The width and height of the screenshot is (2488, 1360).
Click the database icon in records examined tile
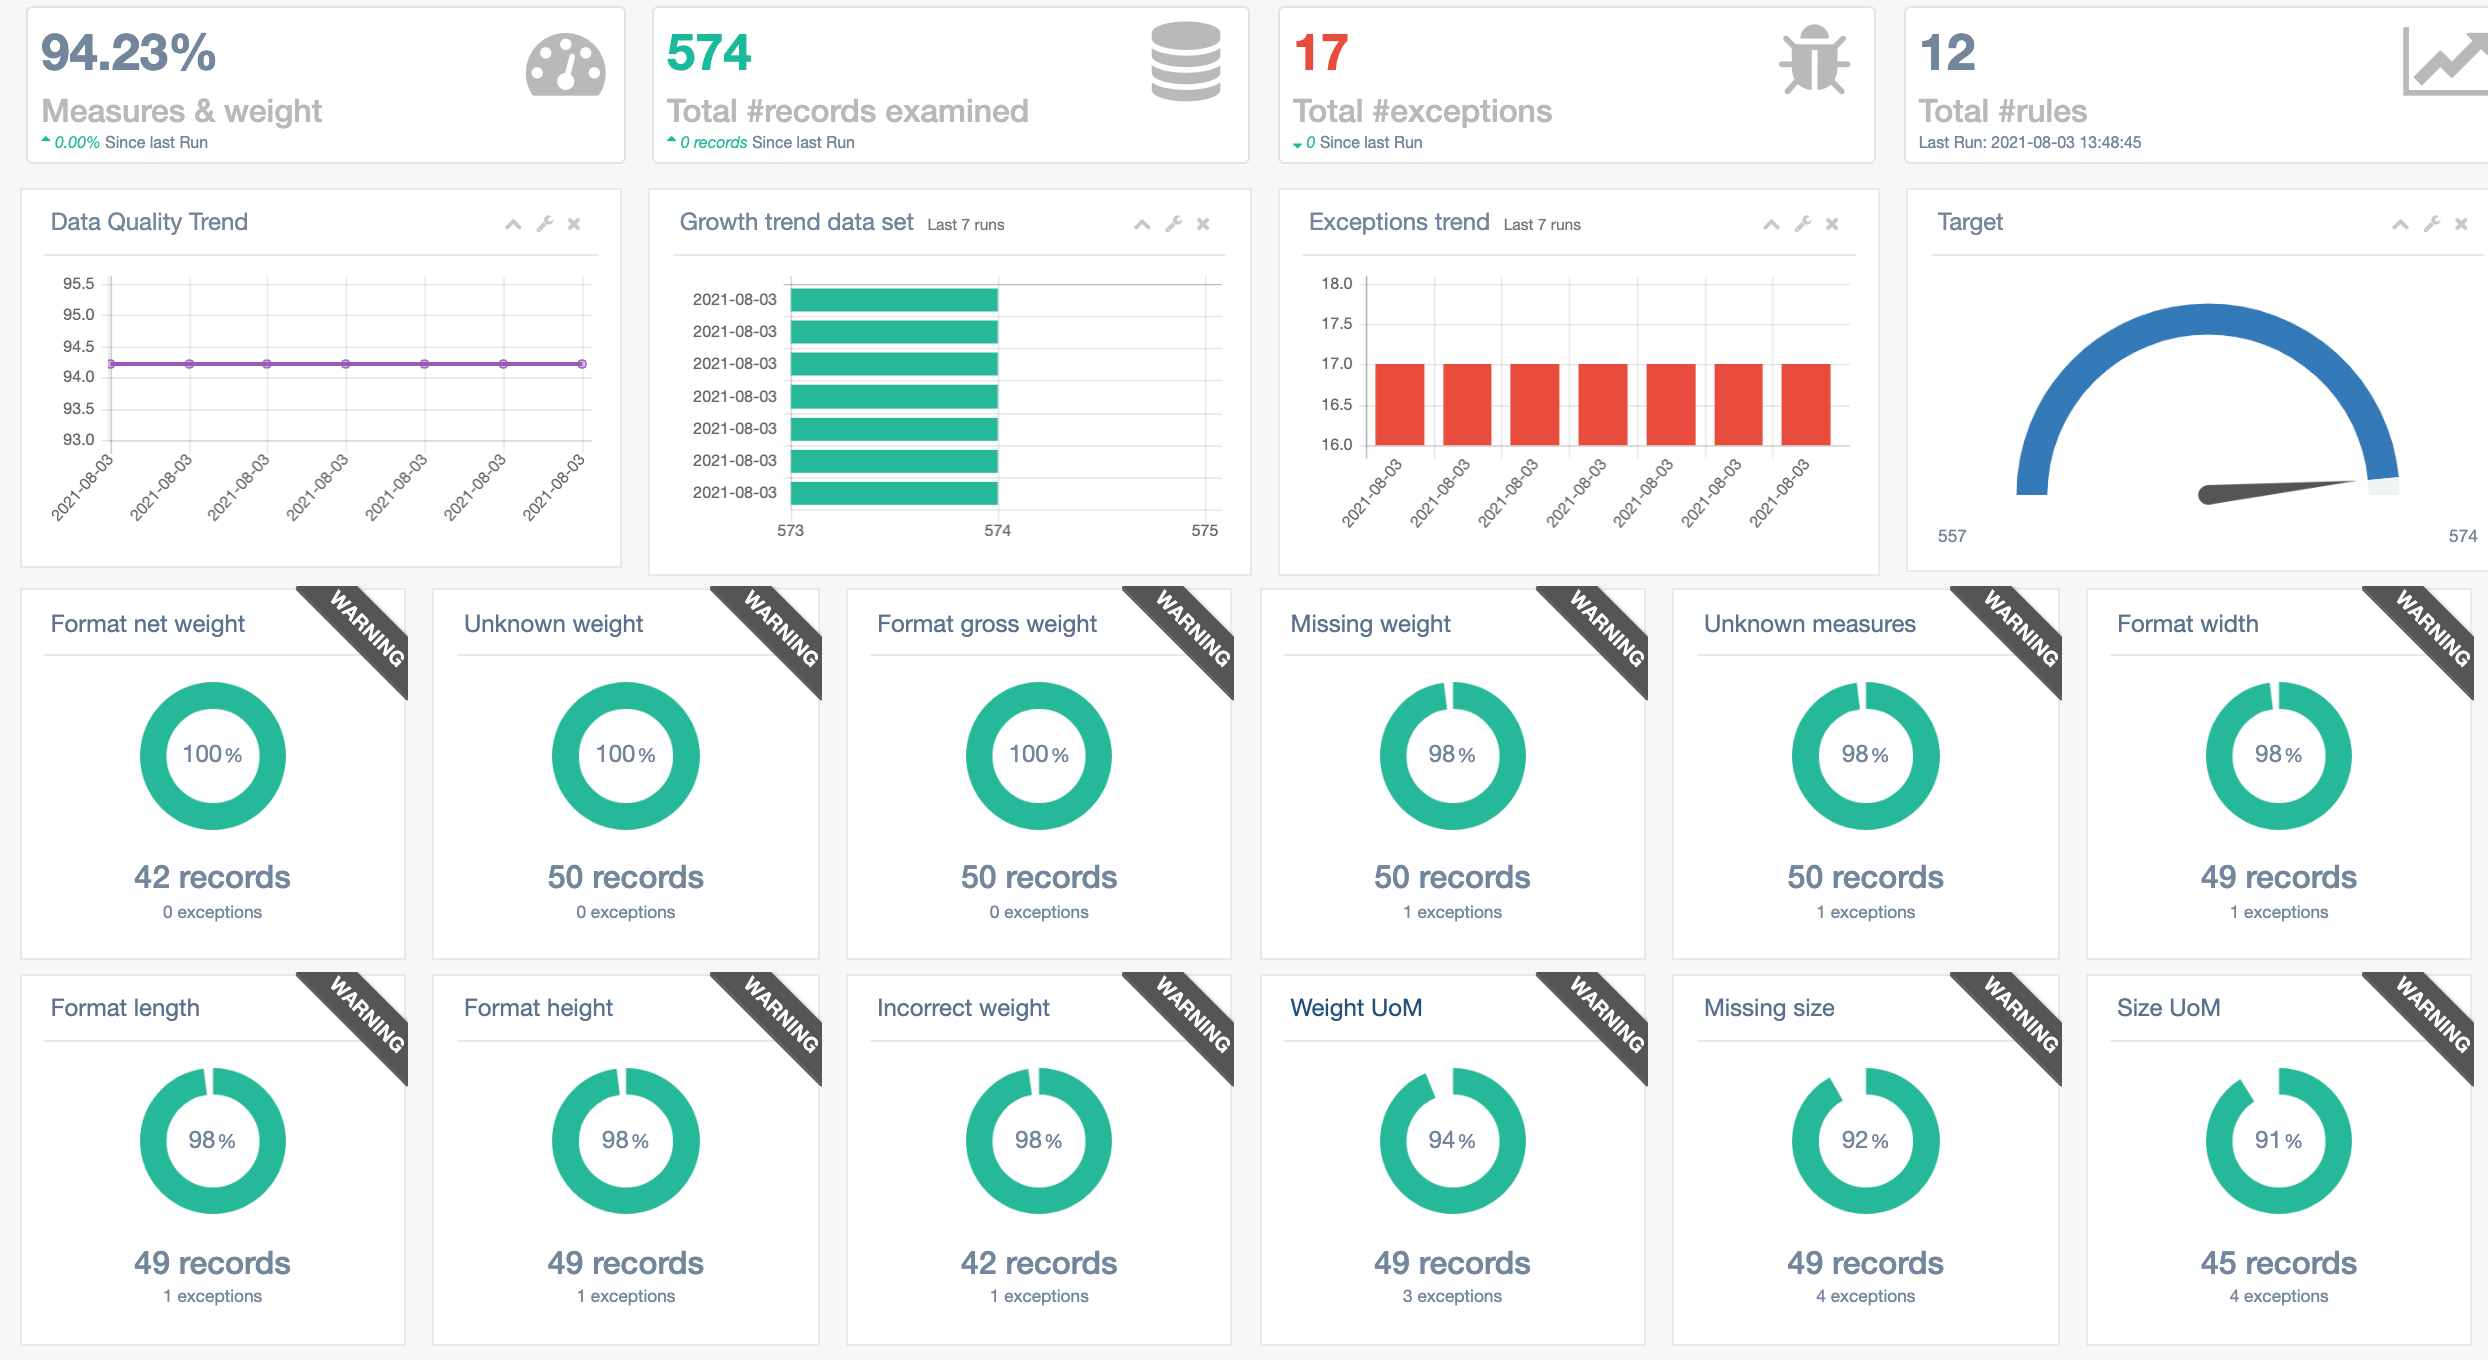(x=1186, y=61)
